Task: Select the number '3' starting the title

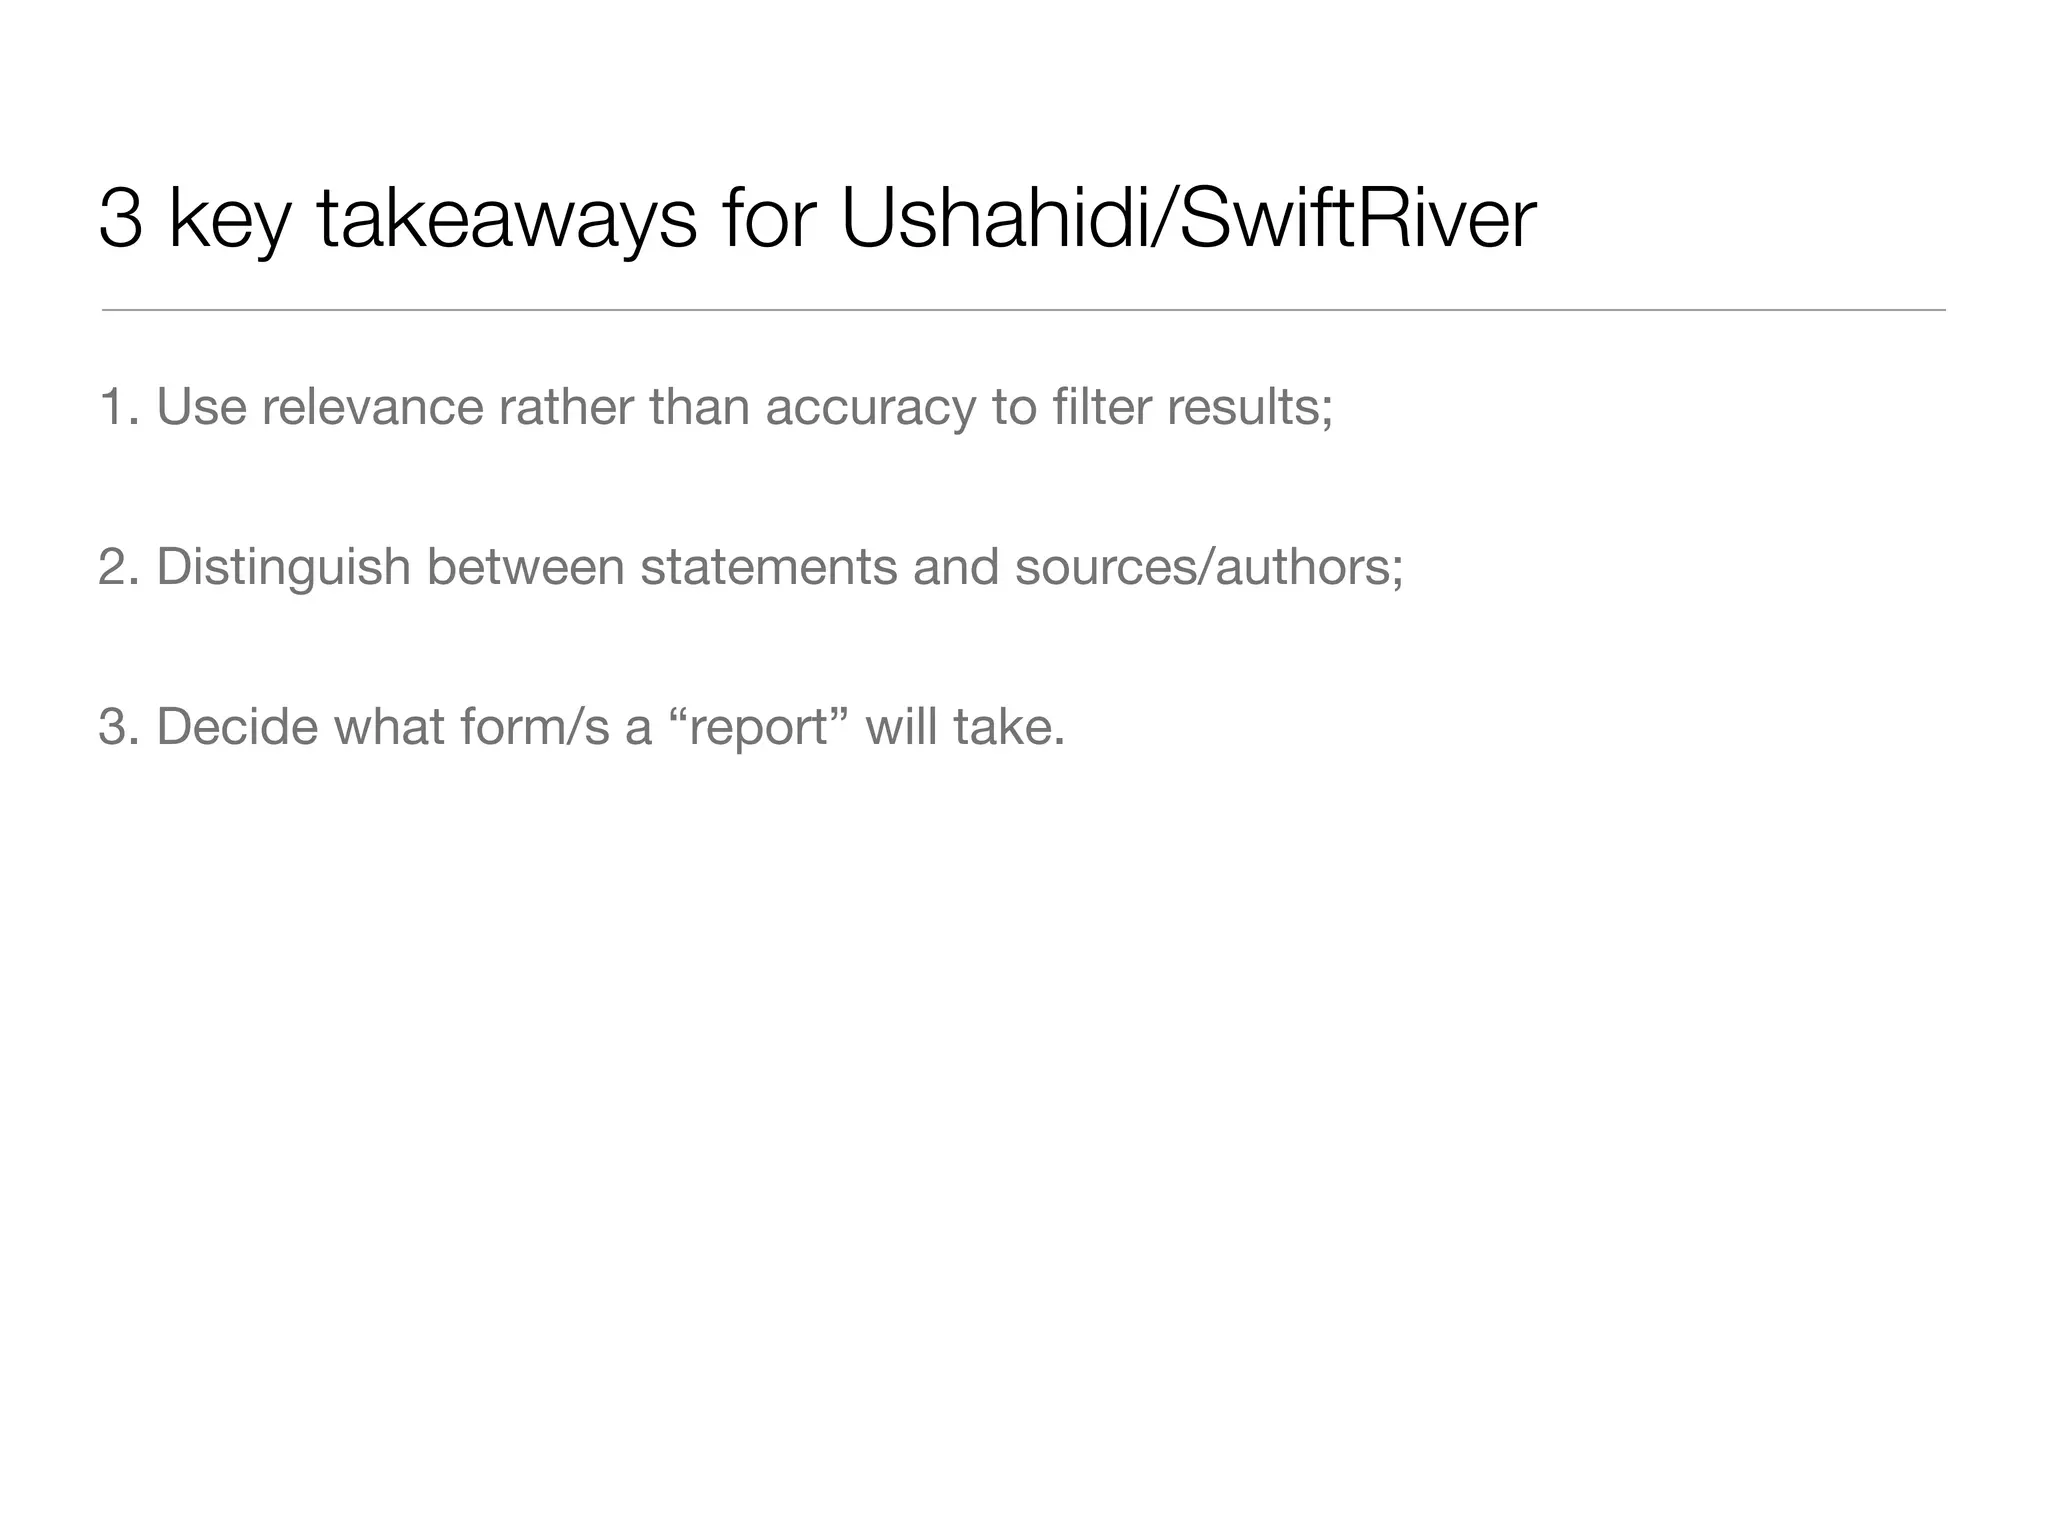Action: point(121,221)
